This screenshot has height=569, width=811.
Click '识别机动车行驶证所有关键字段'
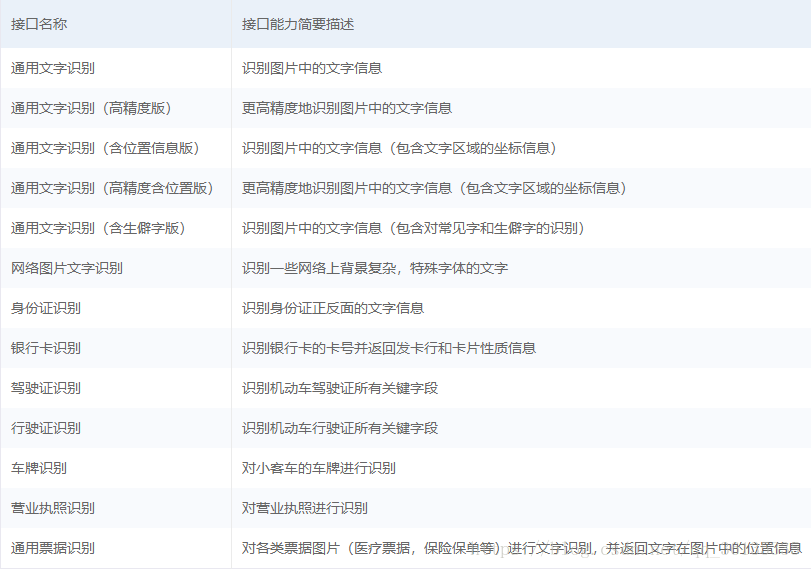pos(340,428)
